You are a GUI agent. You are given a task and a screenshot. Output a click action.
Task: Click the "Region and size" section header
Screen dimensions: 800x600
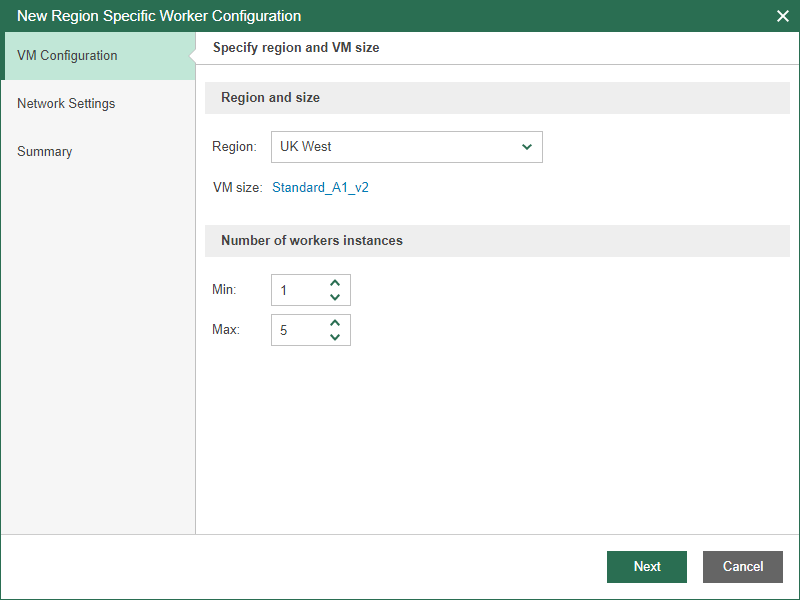click(270, 98)
